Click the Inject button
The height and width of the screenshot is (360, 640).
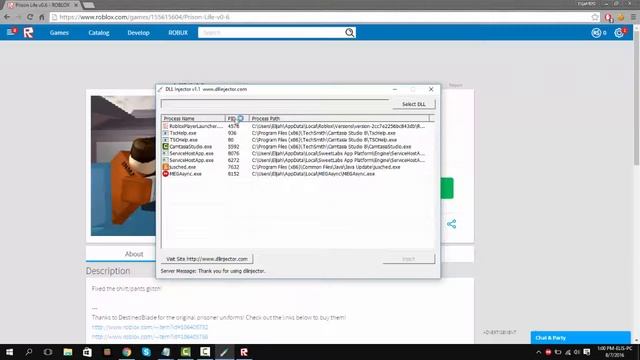coord(409,259)
